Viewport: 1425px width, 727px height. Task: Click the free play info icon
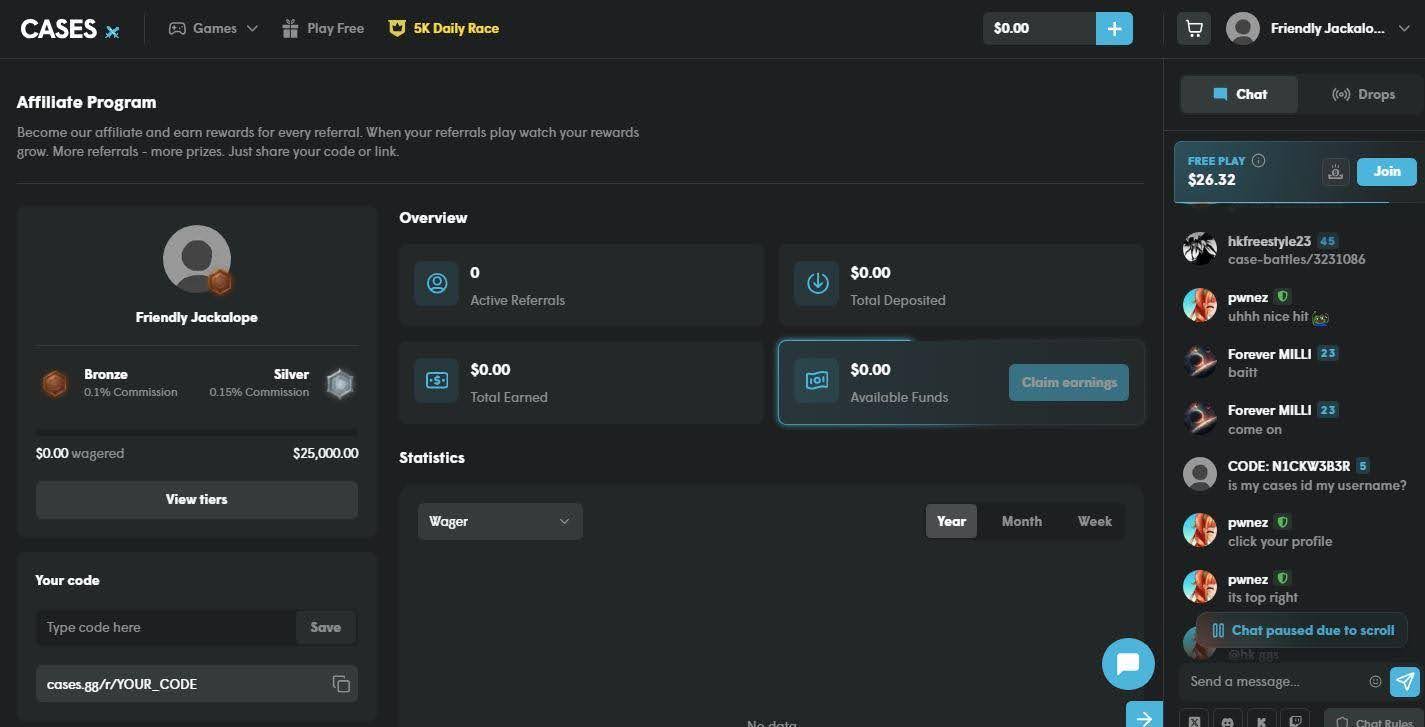click(1258, 160)
